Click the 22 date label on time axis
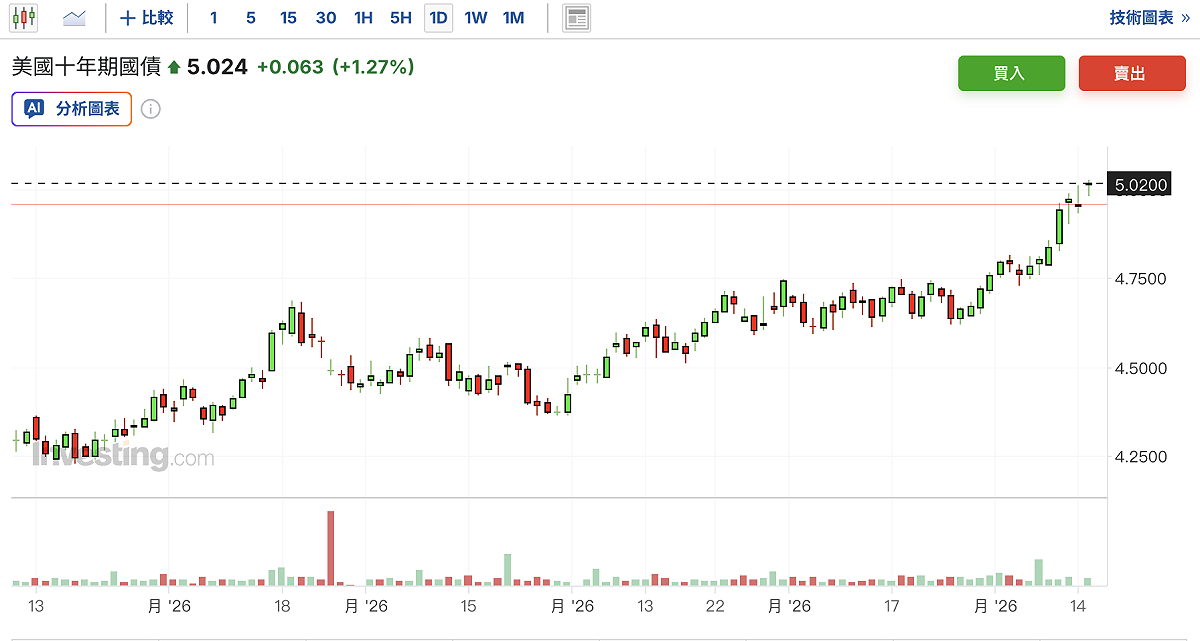Image resolution: width=1200 pixels, height=641 pixels. click(x=715, y=606)
